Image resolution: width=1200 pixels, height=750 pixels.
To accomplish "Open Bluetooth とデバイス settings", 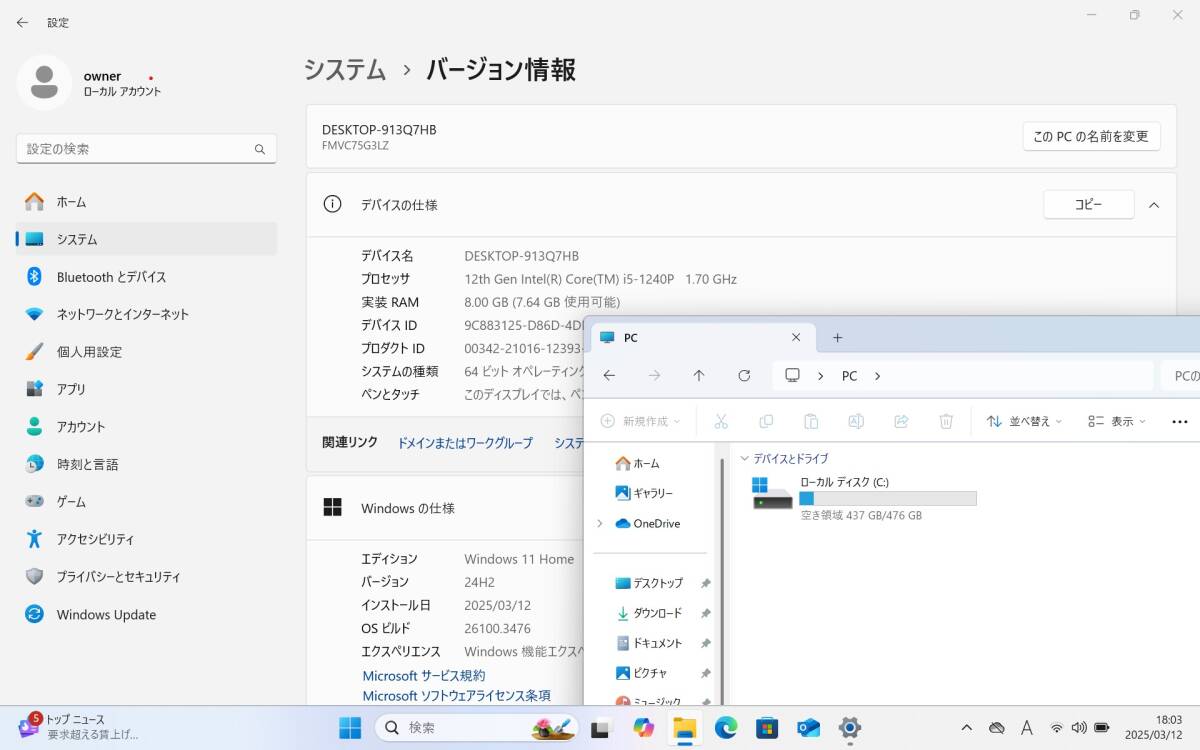I will 146,277.
